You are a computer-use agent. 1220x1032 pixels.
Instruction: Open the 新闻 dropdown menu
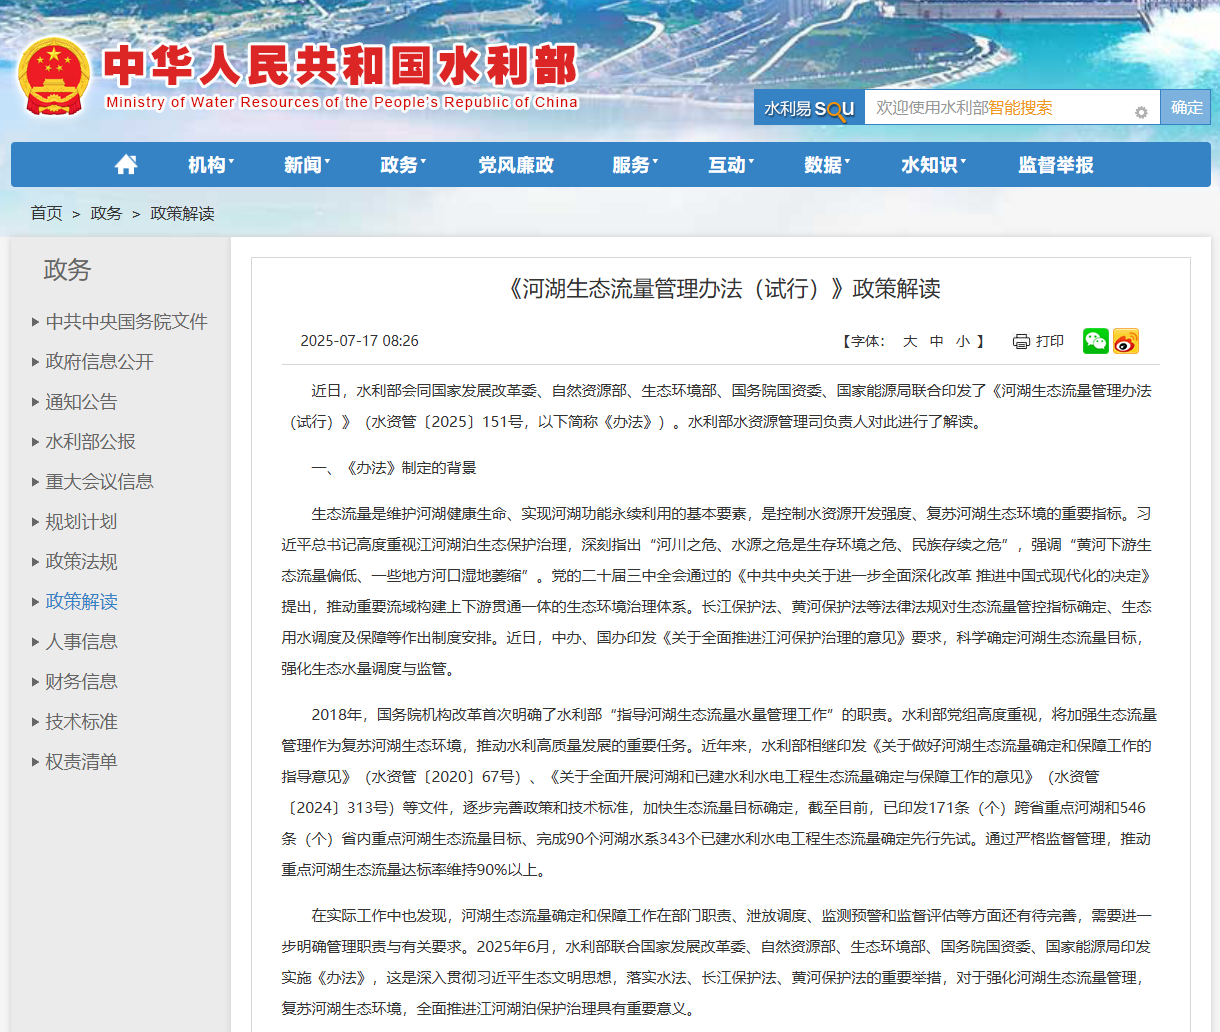click(x=307, y=165)
